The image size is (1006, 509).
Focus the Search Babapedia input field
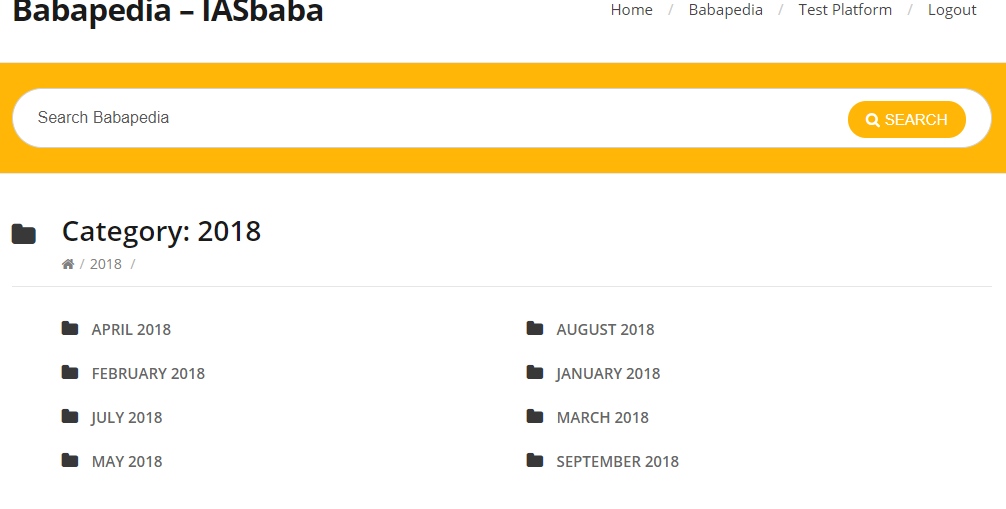[x=430, y=118]
